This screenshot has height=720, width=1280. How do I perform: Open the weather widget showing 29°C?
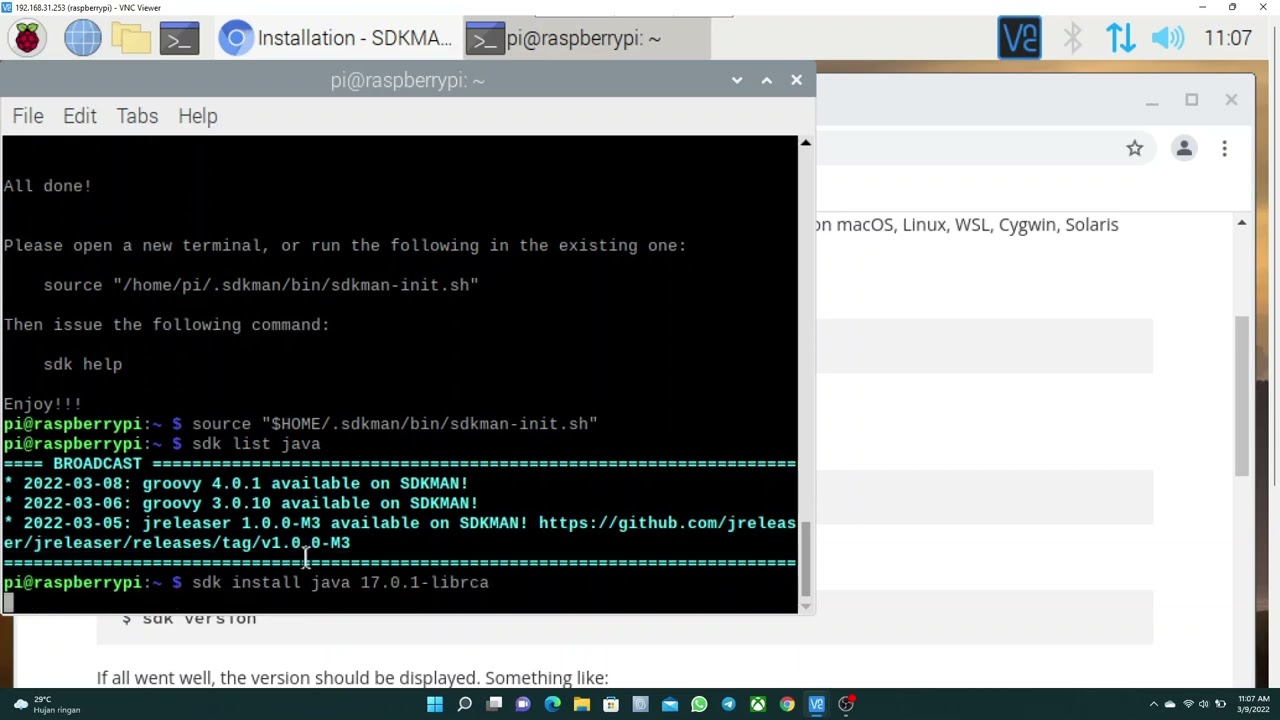(48, 704)
